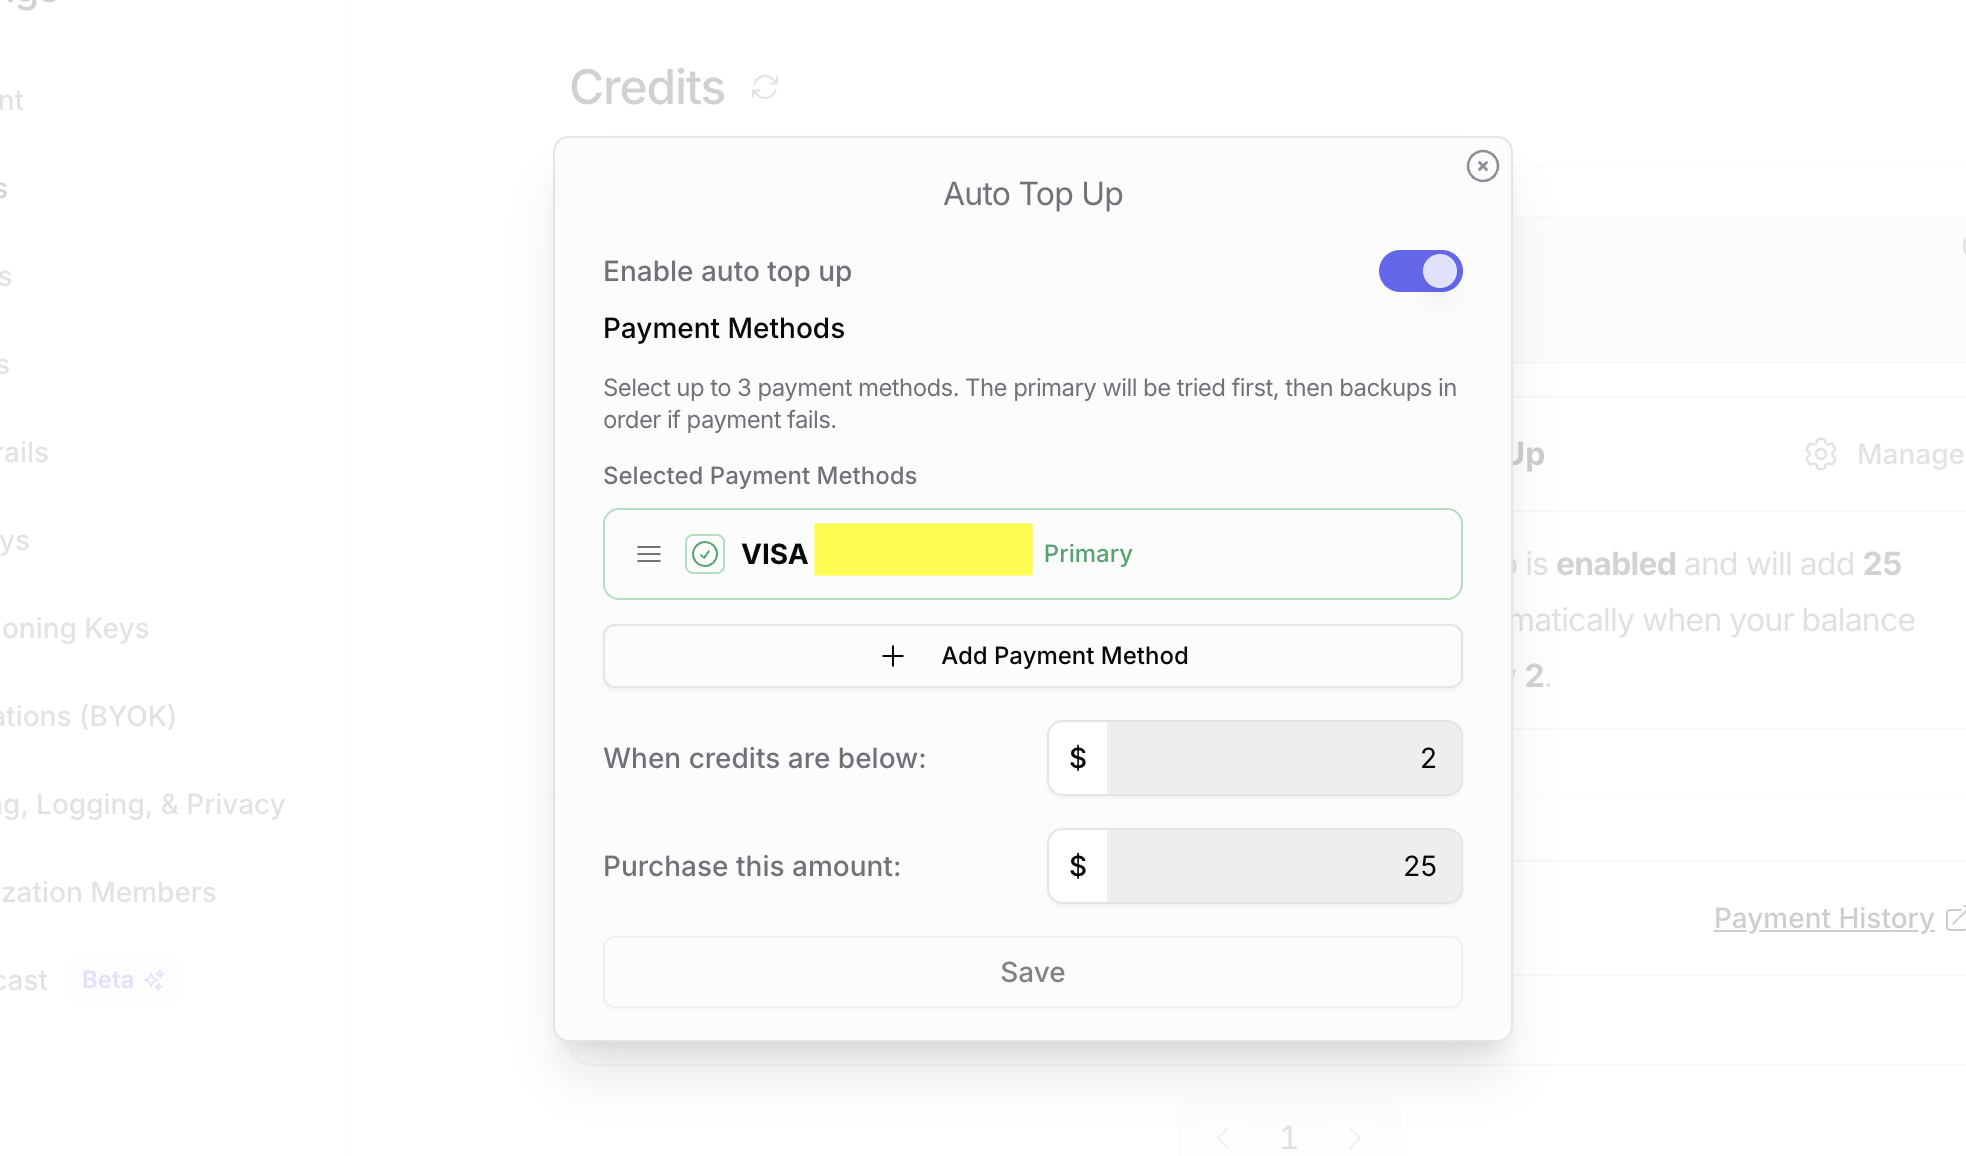Click the Manage gear icon
This screenshot has height=1156, width=1966.
pos(1821,454)
